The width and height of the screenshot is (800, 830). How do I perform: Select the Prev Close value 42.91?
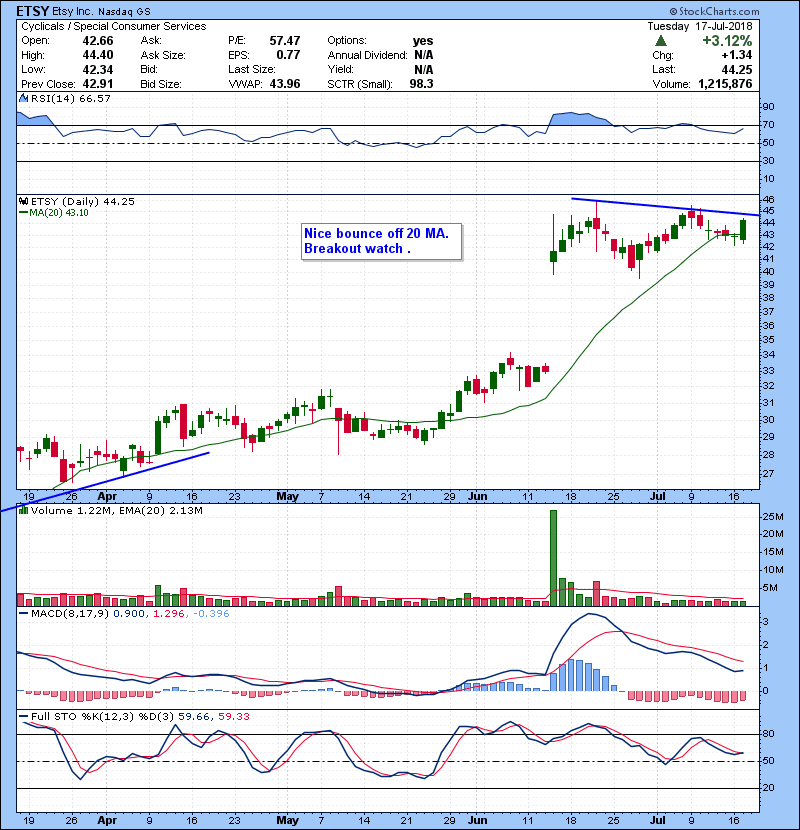[98, 84]
